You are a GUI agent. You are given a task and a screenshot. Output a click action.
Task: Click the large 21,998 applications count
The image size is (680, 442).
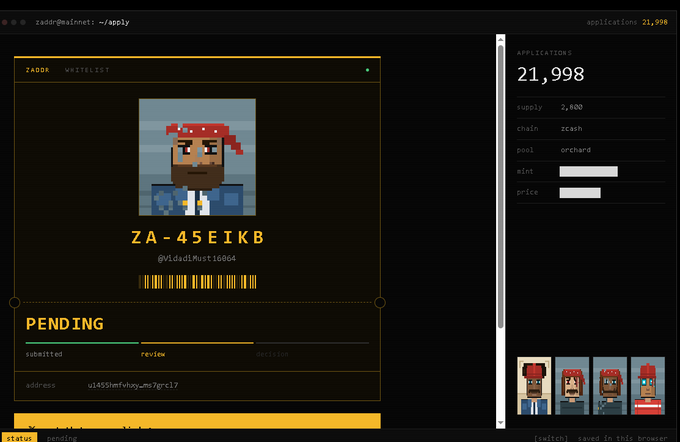coord(550,74)
